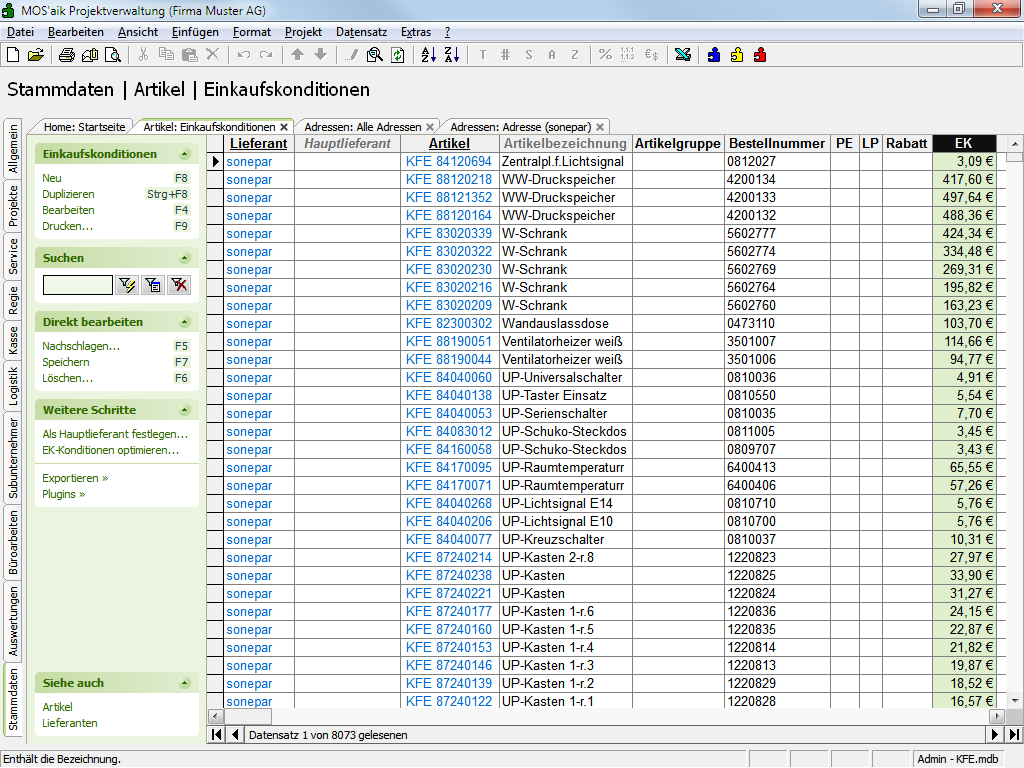Sort descending with the Z-A icon
Viewport: 1024px width, 768px height.
451,55
